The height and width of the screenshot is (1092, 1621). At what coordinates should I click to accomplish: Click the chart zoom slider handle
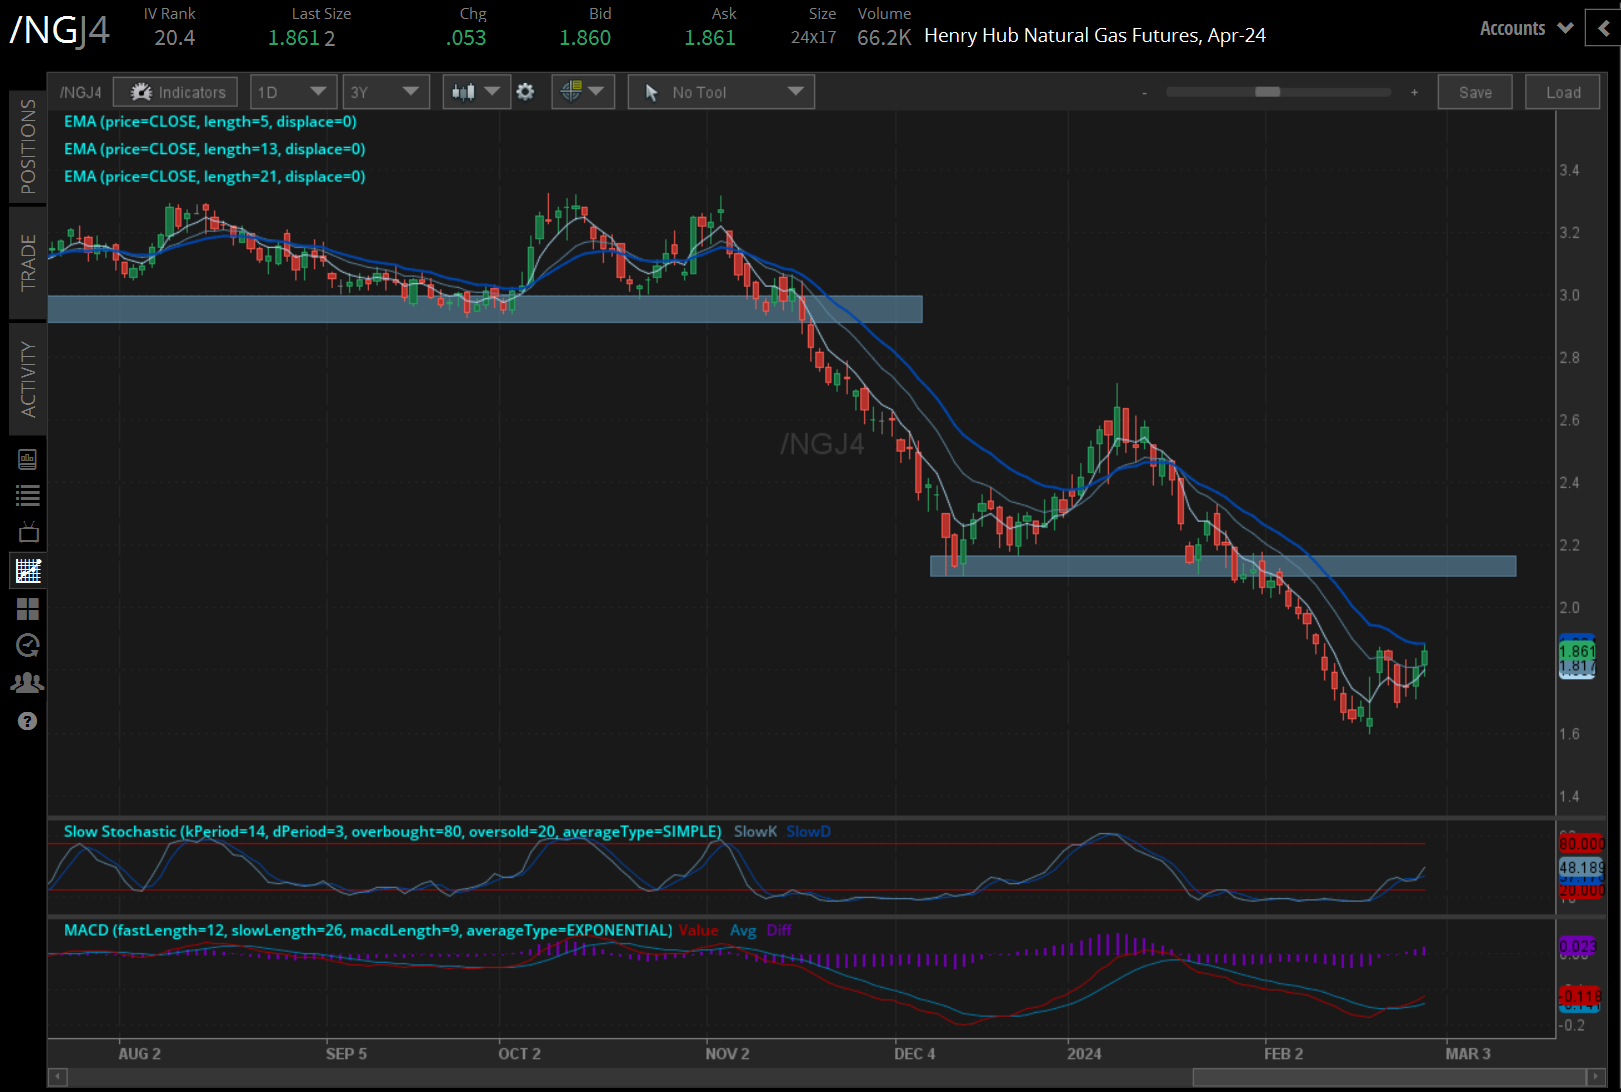click(1267, 92)
